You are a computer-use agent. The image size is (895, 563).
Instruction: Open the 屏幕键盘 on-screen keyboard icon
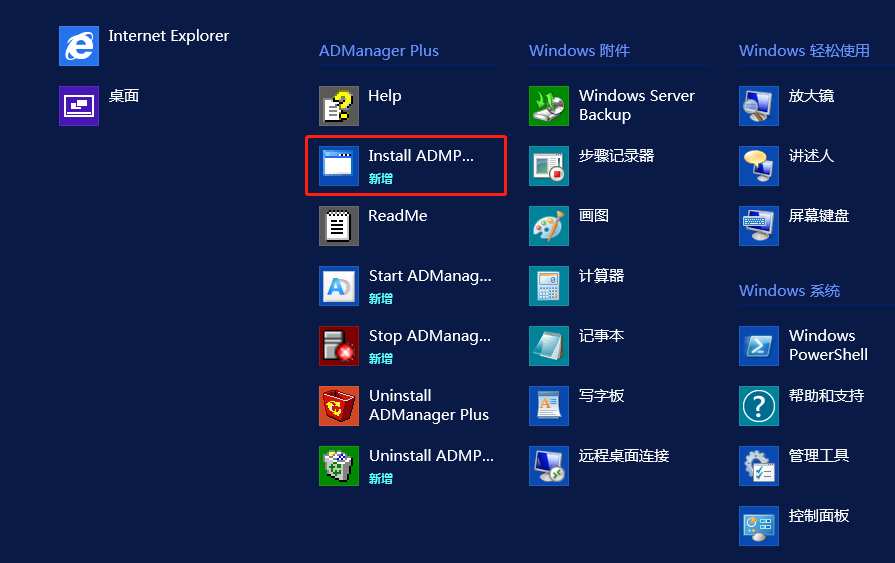(x=759, y=226)
